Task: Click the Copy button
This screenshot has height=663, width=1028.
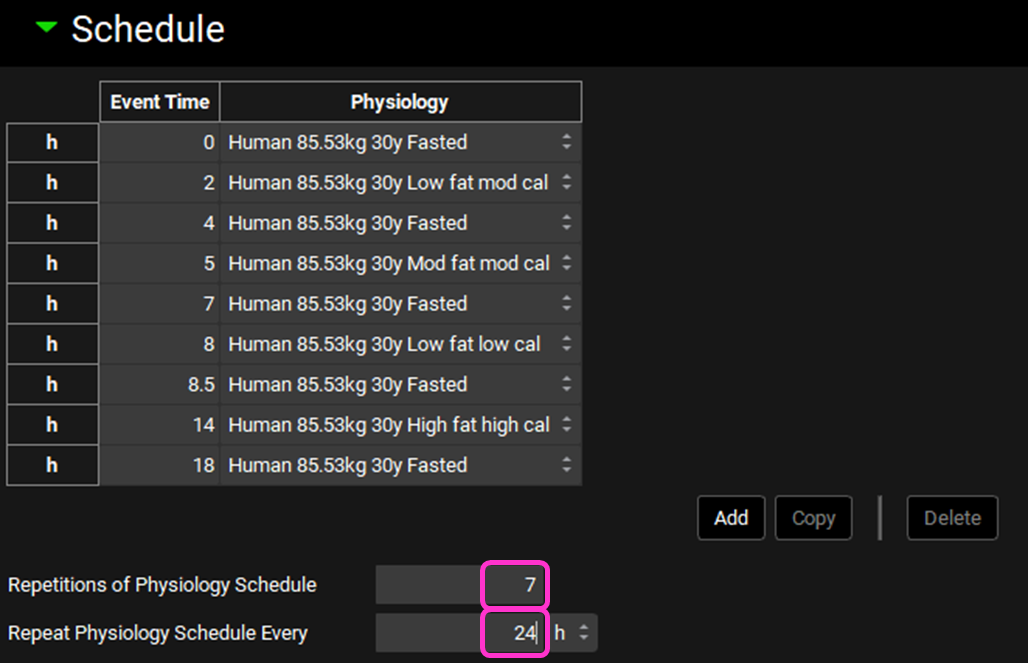Action: coord(813,518)
